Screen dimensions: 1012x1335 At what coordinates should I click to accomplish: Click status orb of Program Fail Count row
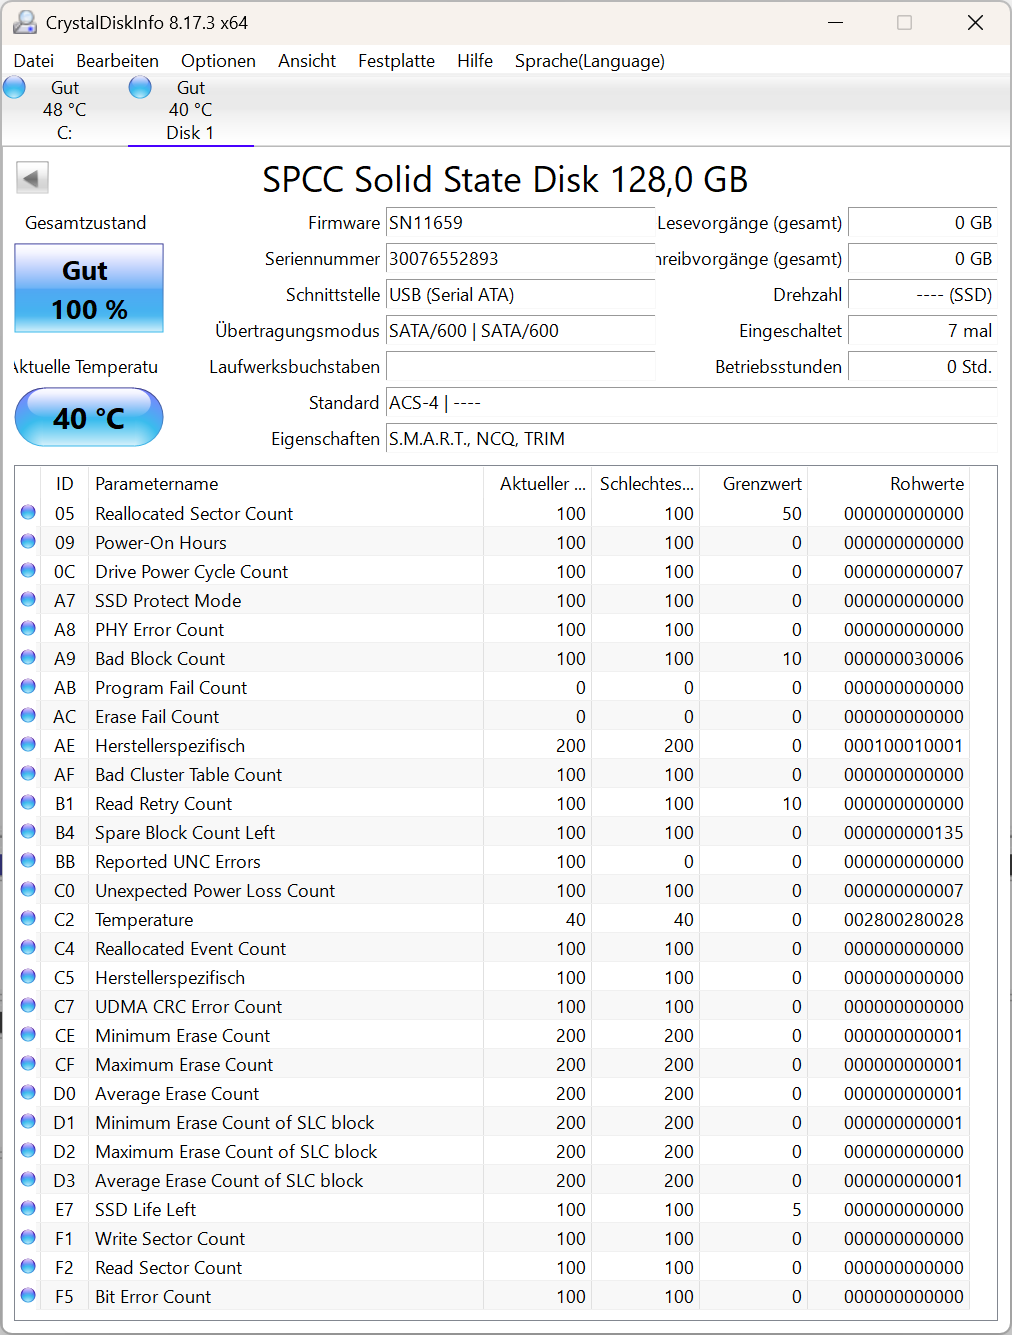point(28,687)
